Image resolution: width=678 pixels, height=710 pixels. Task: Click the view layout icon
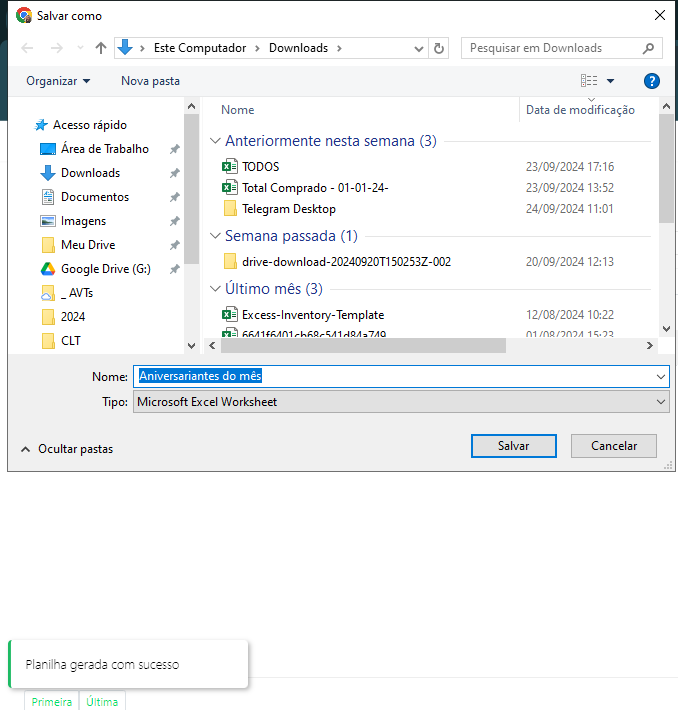pyautogui.click(x=589, y=81)
